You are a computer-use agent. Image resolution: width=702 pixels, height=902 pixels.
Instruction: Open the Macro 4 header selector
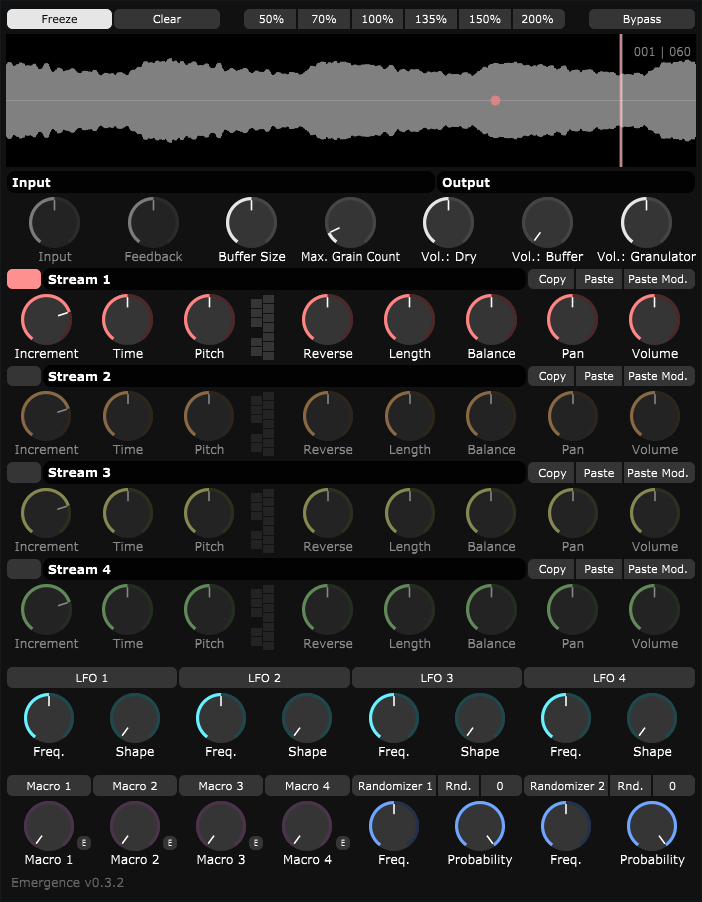click(307, 786)
